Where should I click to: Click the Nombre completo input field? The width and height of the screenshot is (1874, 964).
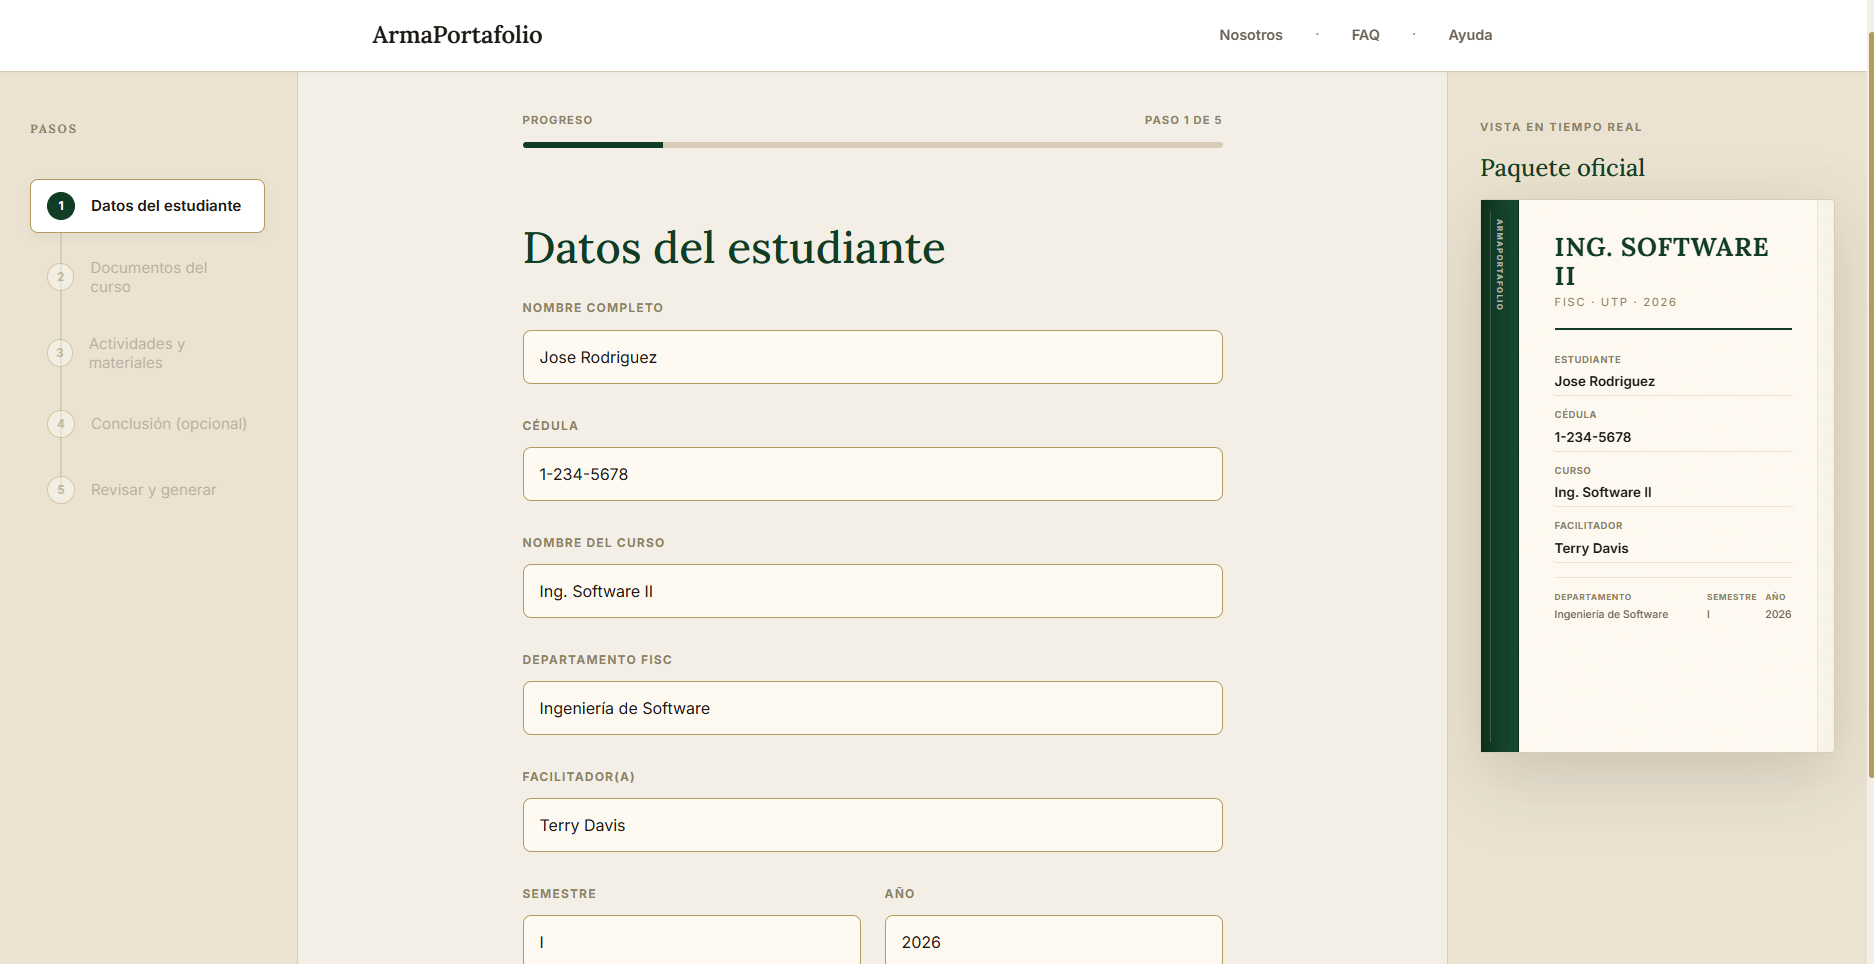(872, 357)
